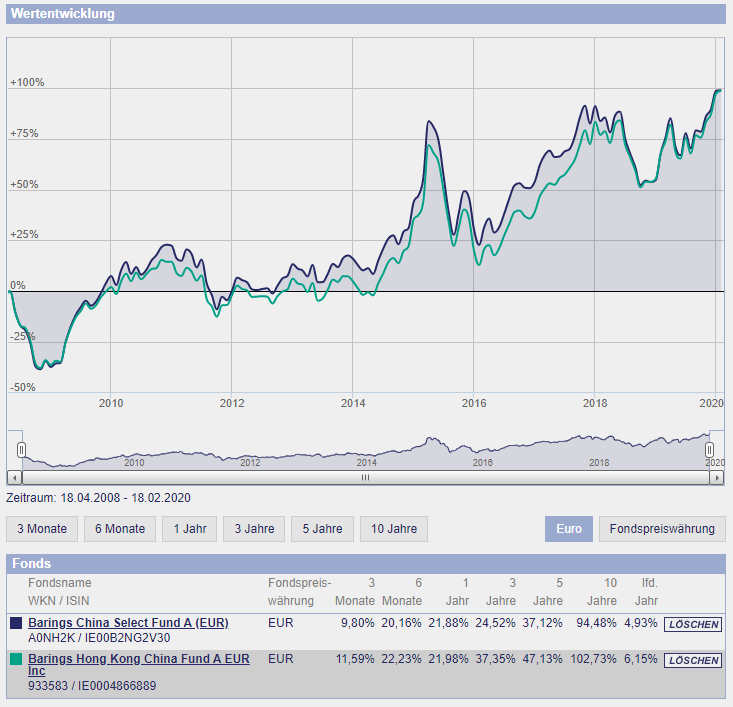Click the 6 Monate value 22,23%

pos(401,659)
